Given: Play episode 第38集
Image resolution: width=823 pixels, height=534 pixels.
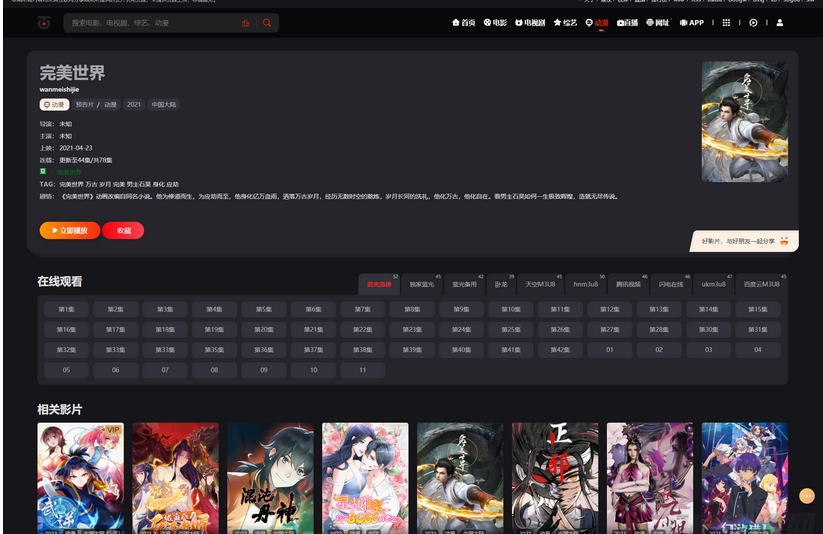Looking at the screenshot, I should [x=363, y=350].
